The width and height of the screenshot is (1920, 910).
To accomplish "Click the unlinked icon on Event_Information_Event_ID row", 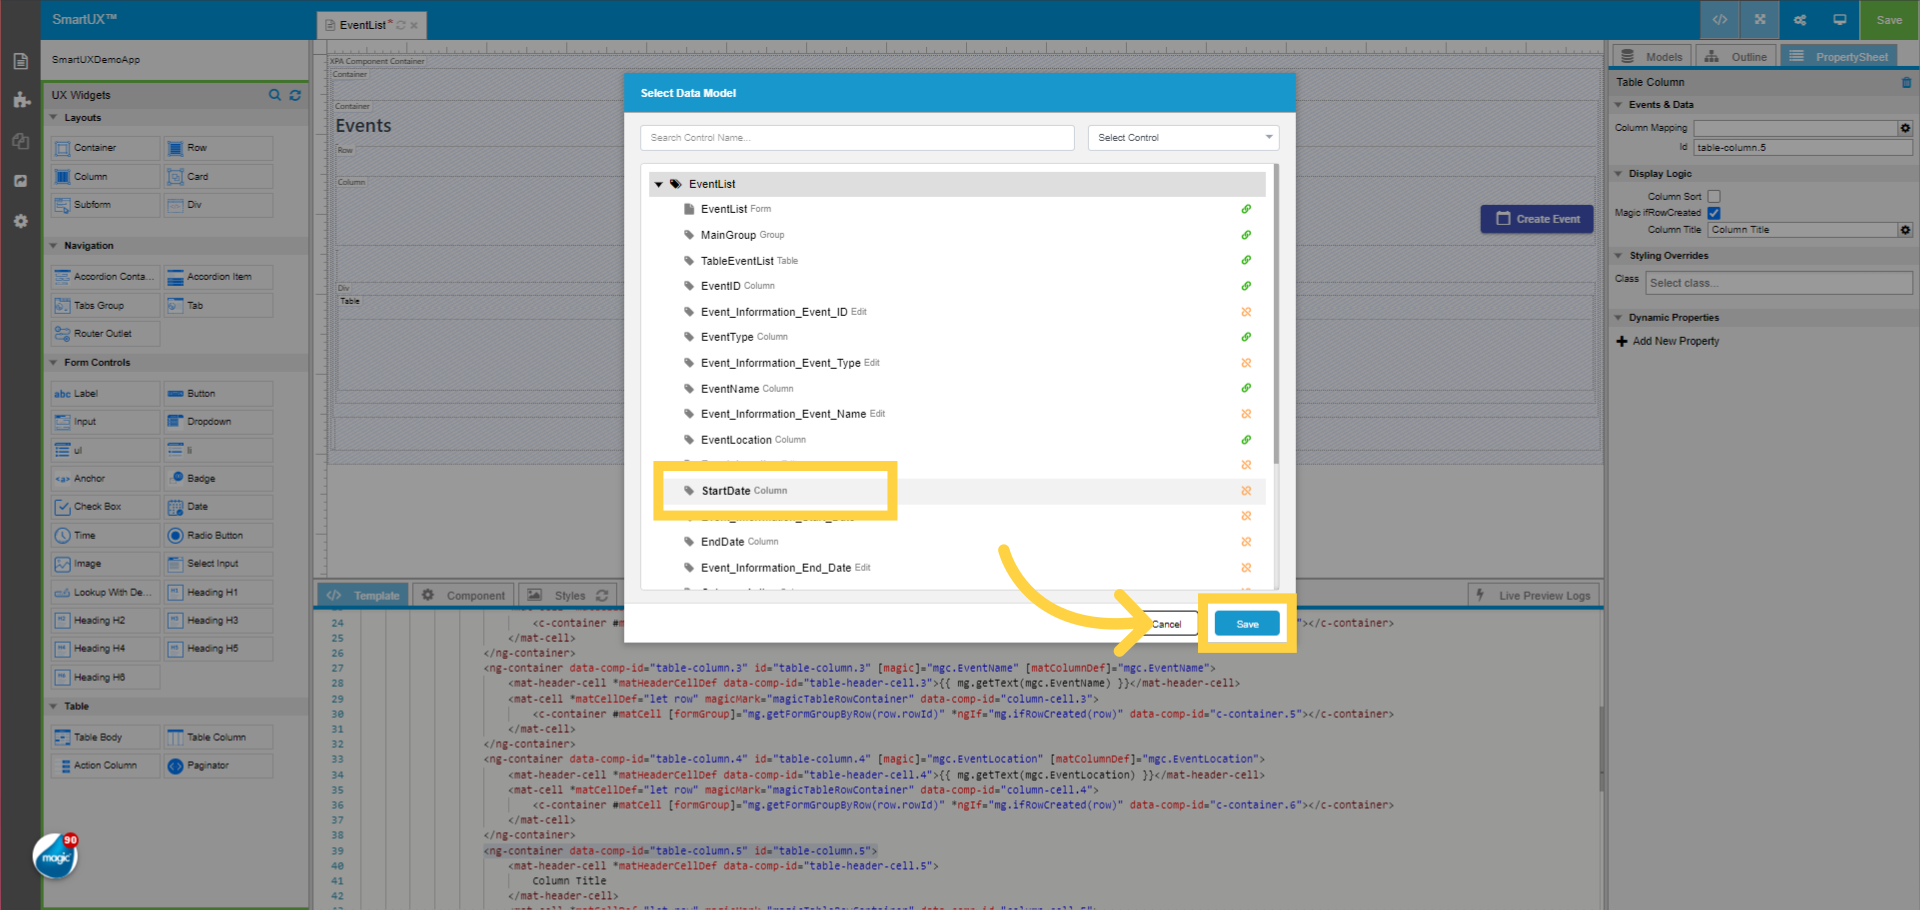I will pyautogui.click(x=1246, y=312).
